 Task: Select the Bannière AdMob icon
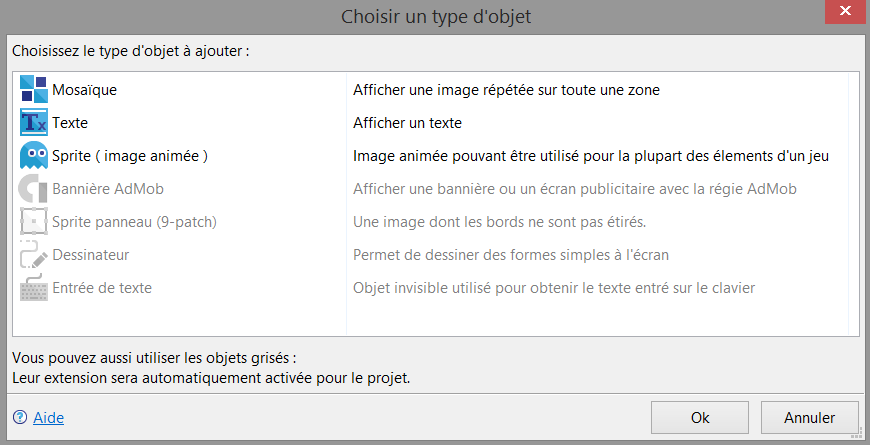point(34,189)
